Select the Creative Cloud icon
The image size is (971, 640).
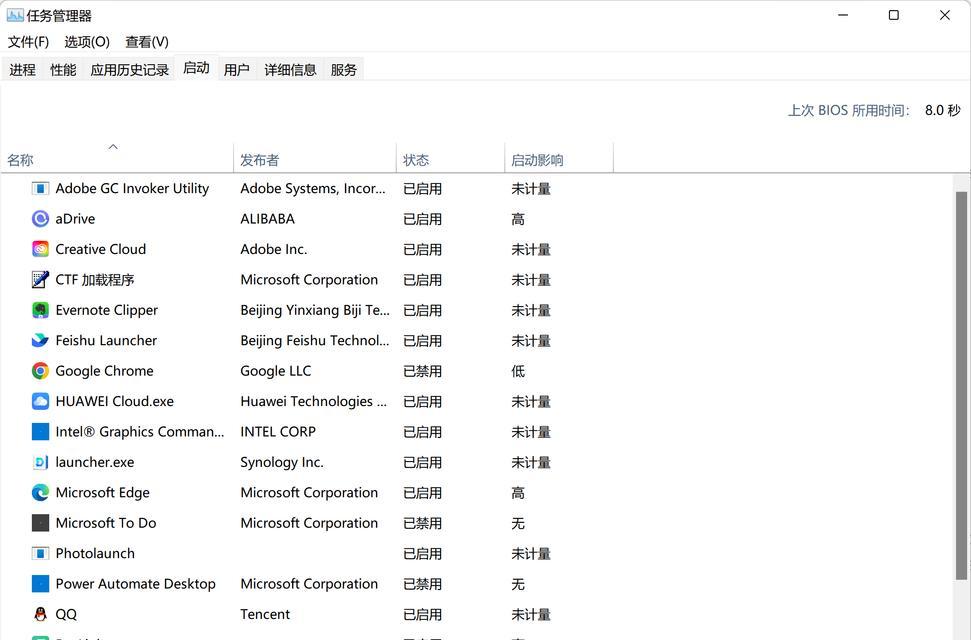(40, 249)
